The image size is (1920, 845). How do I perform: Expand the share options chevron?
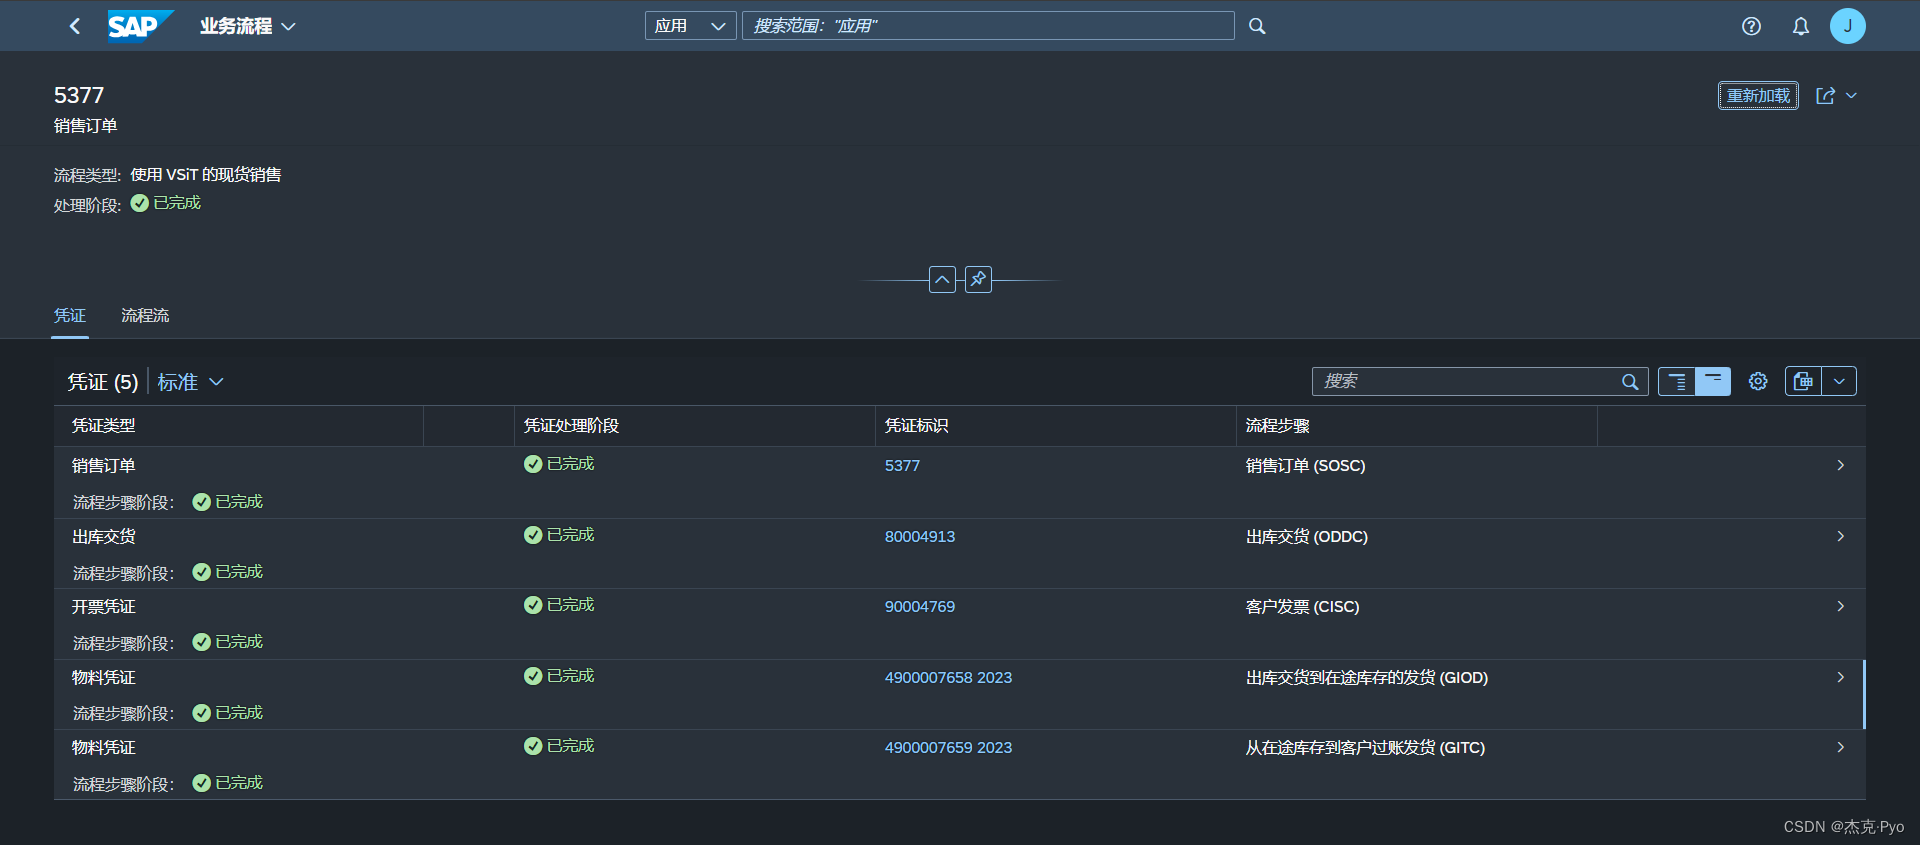tap(1851, 96)
